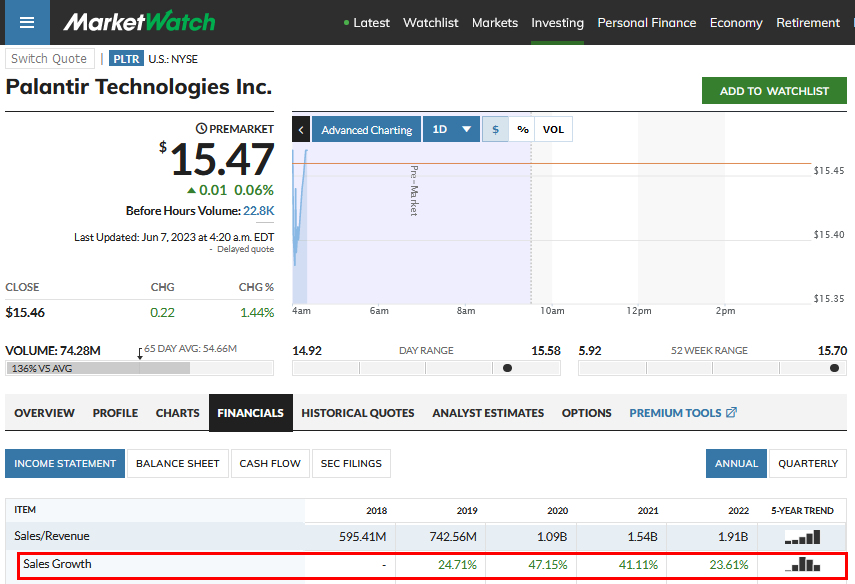Click the 2021 Sales/Revenue value 1.54B
The image size is (855, 584).
click(x=642, y=537)
